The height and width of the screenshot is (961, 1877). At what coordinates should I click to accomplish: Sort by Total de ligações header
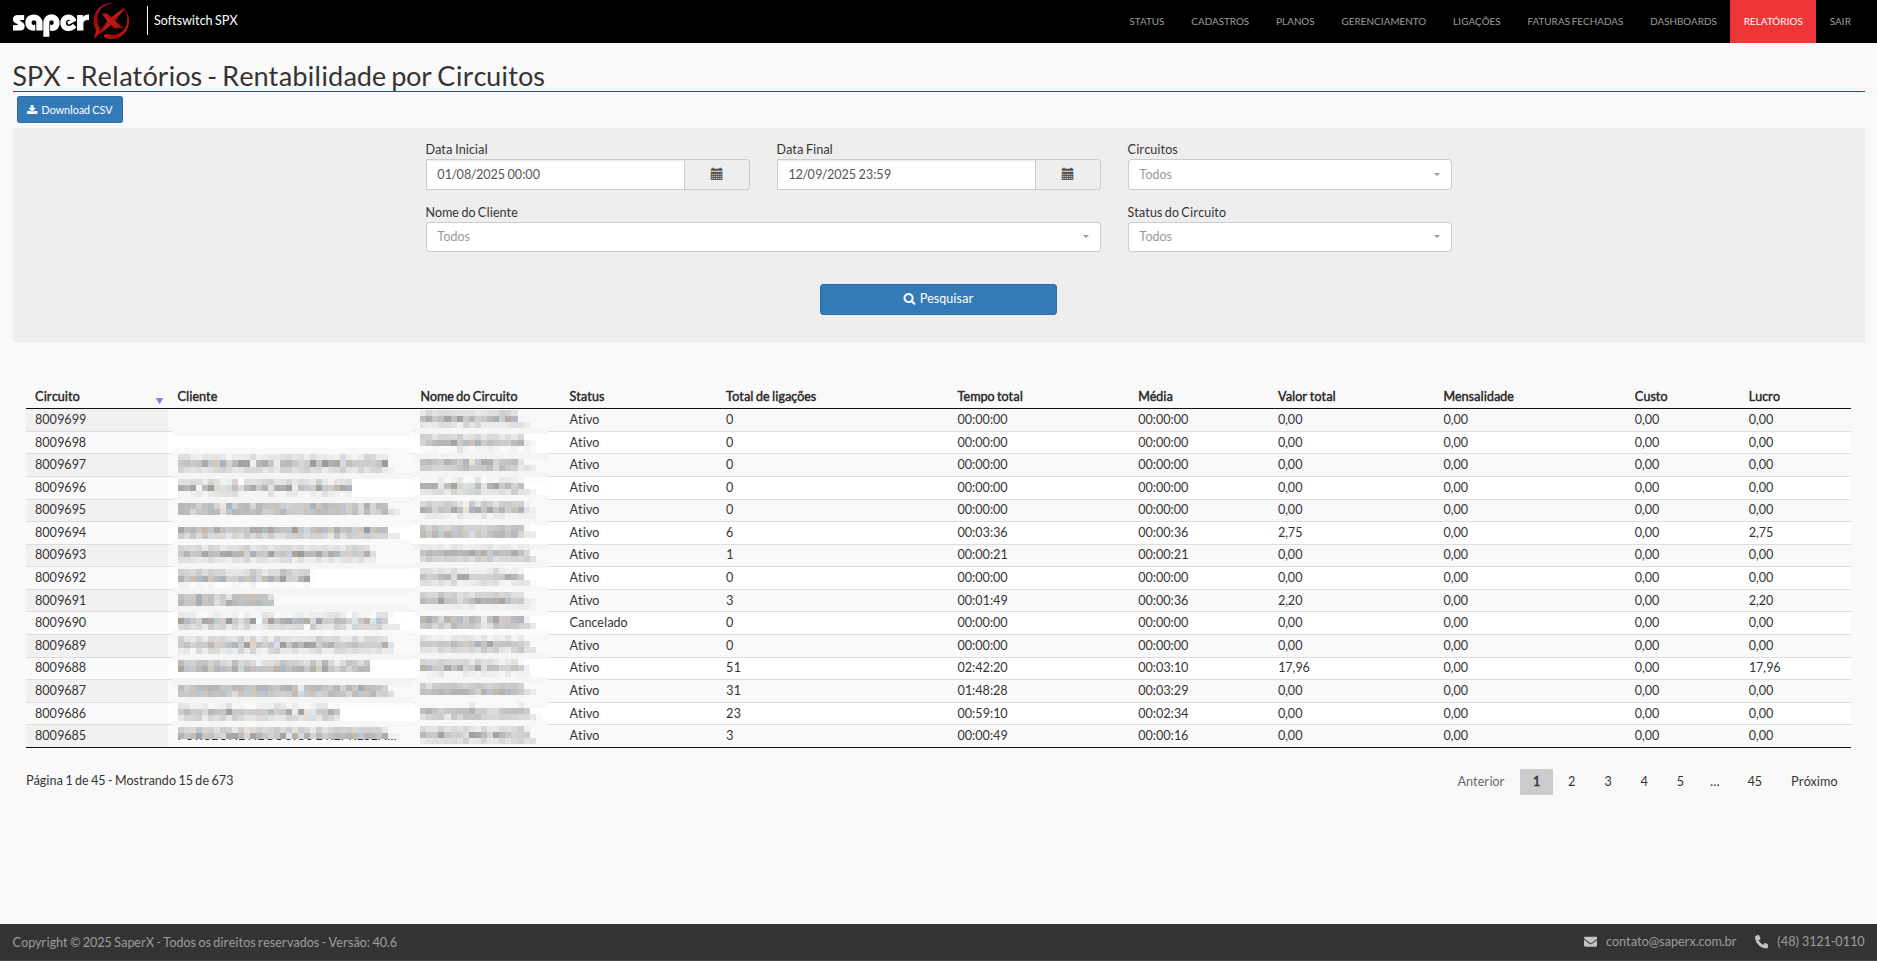(771, 397)
